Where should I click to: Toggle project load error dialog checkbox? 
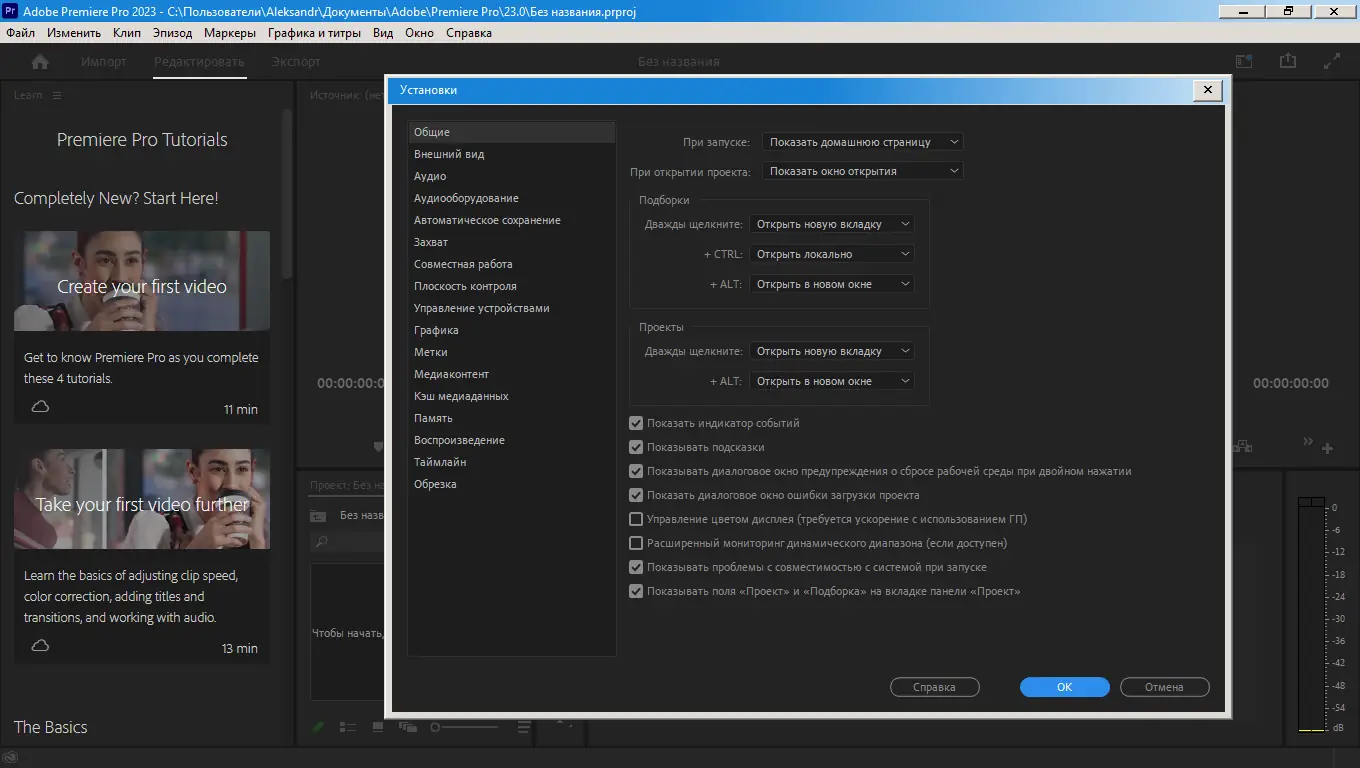tap(636, 495)
